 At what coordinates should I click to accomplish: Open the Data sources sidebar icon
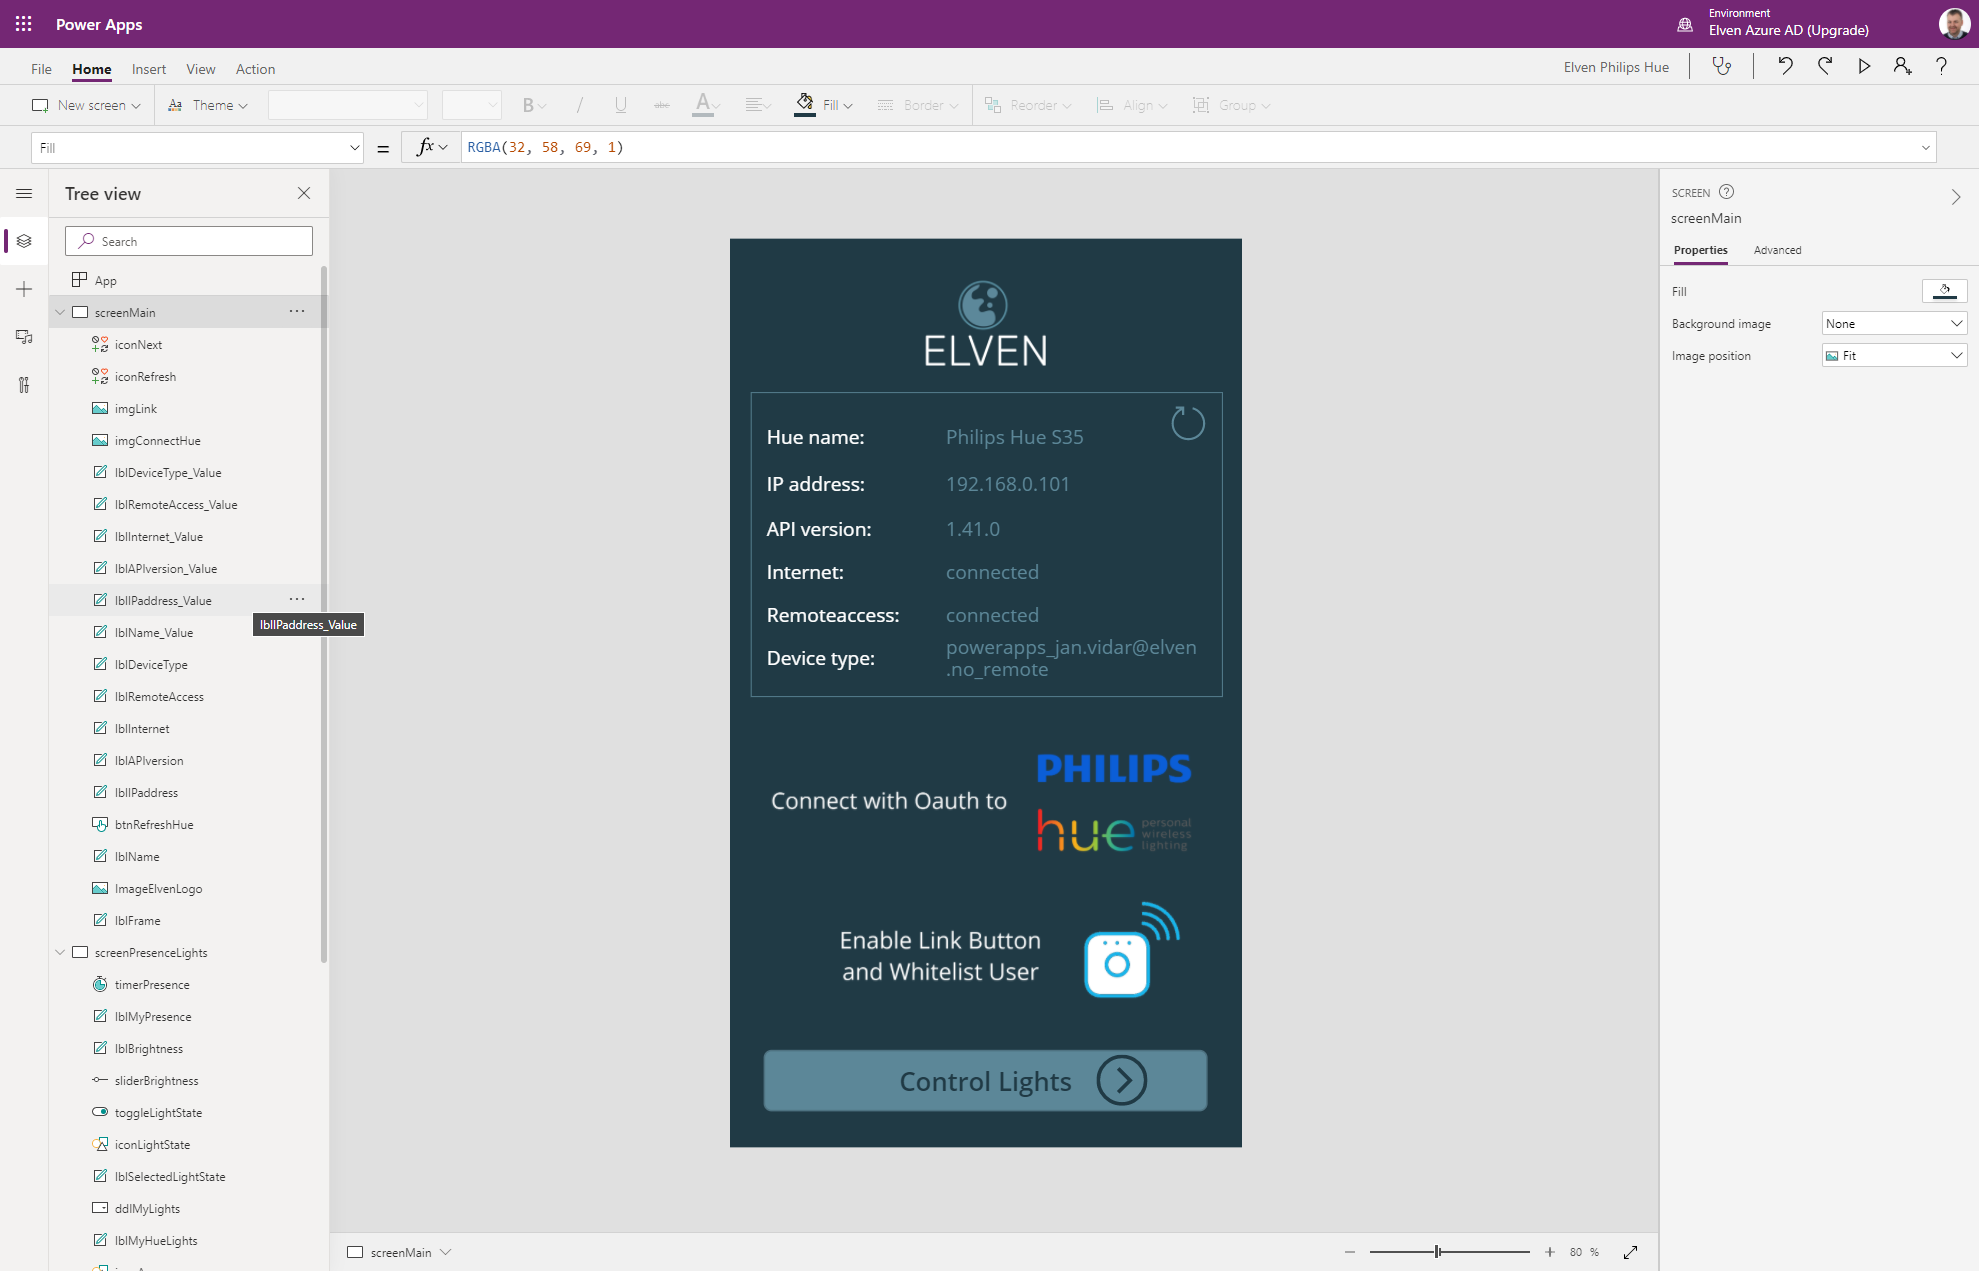point(24,337)
